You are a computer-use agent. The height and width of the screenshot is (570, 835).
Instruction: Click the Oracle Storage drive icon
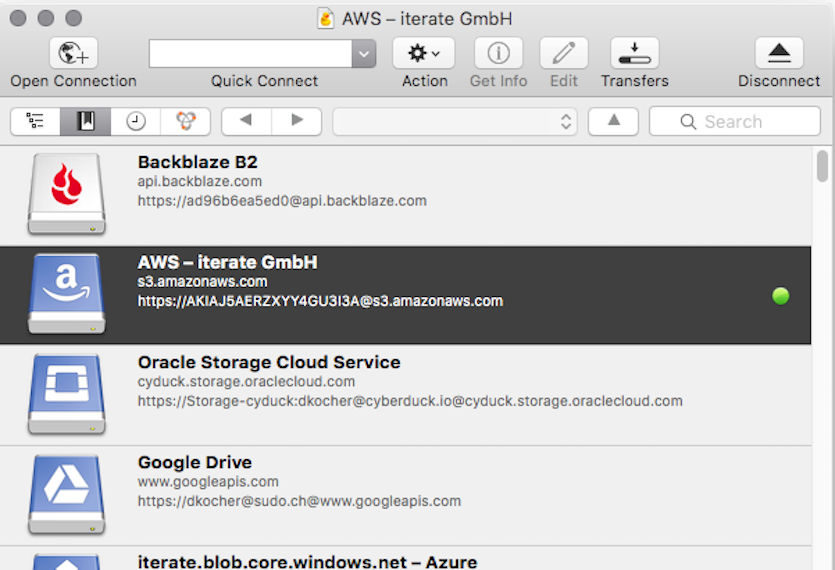click(67, 394)
